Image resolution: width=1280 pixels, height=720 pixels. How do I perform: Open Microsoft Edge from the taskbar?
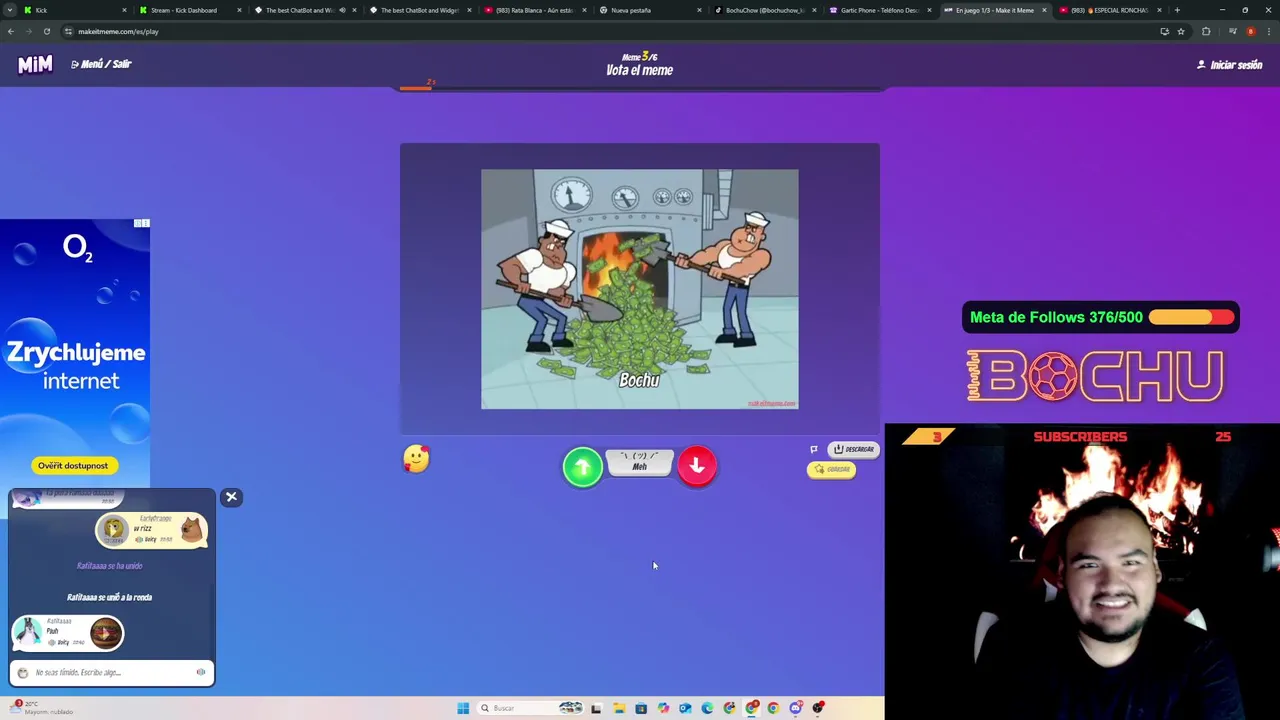click(x=707, y=708)
